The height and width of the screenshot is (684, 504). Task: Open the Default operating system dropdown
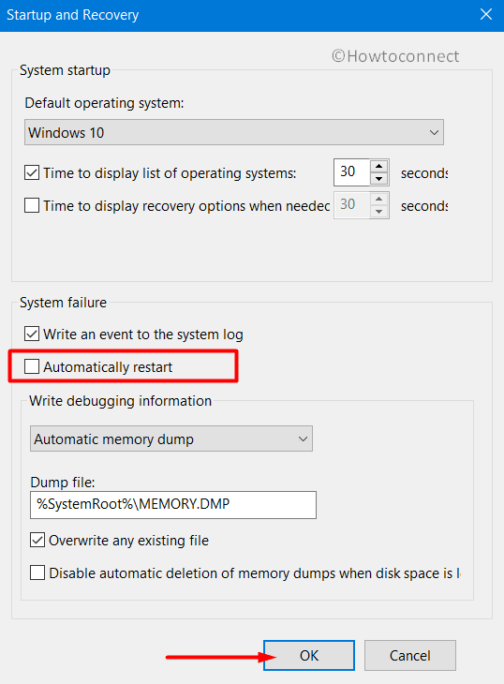[234, 132]
